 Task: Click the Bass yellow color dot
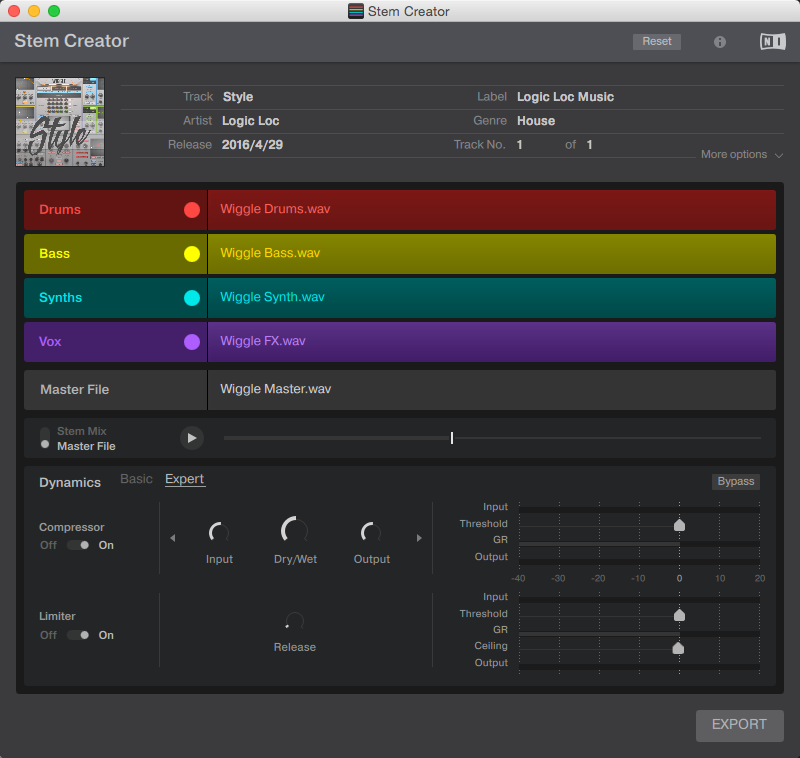point(192,254)
